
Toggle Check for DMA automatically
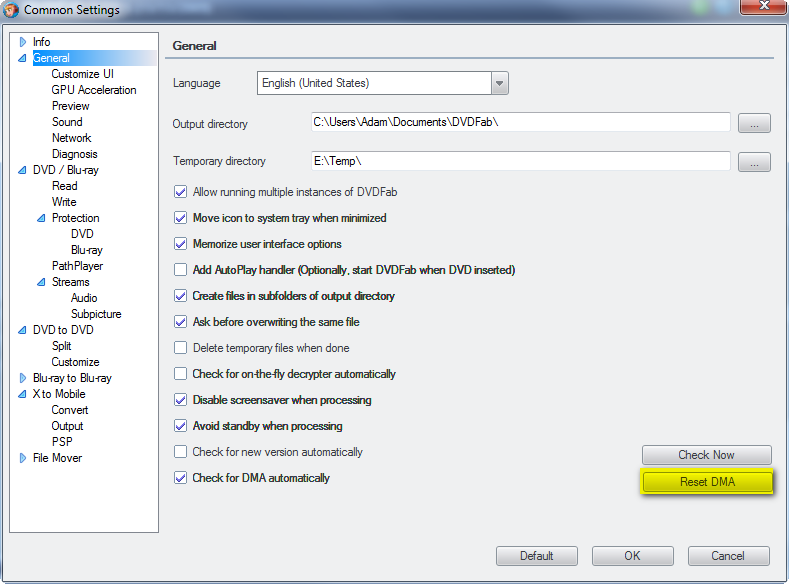pyautogui.click(x=180, y=478)
